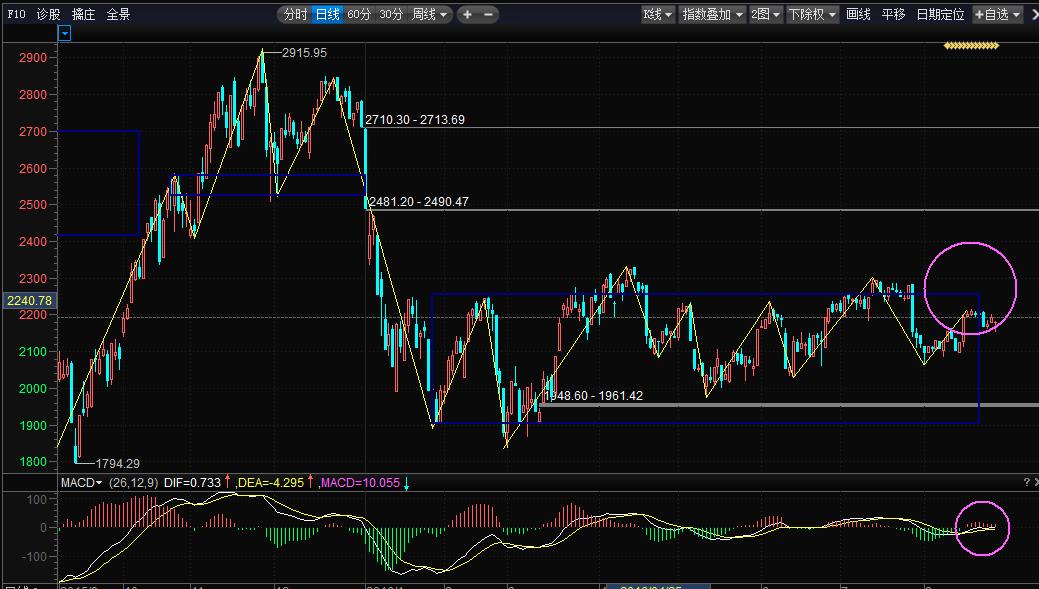Viewport: 1039px width, 589px height.
Task: Open the MACD indicator selector dropdown
Action: [82, 483]
